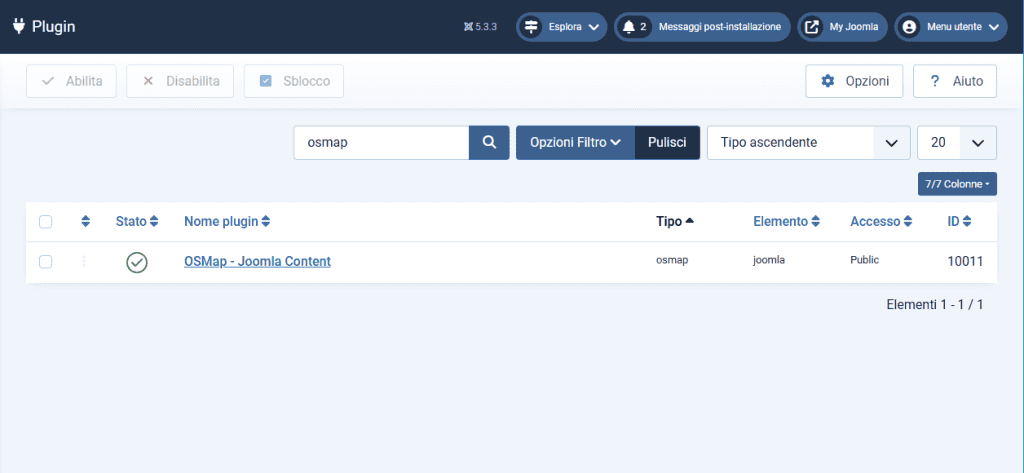Open the Aiuto help button
1024x473 pixels.
pos(955,81)
